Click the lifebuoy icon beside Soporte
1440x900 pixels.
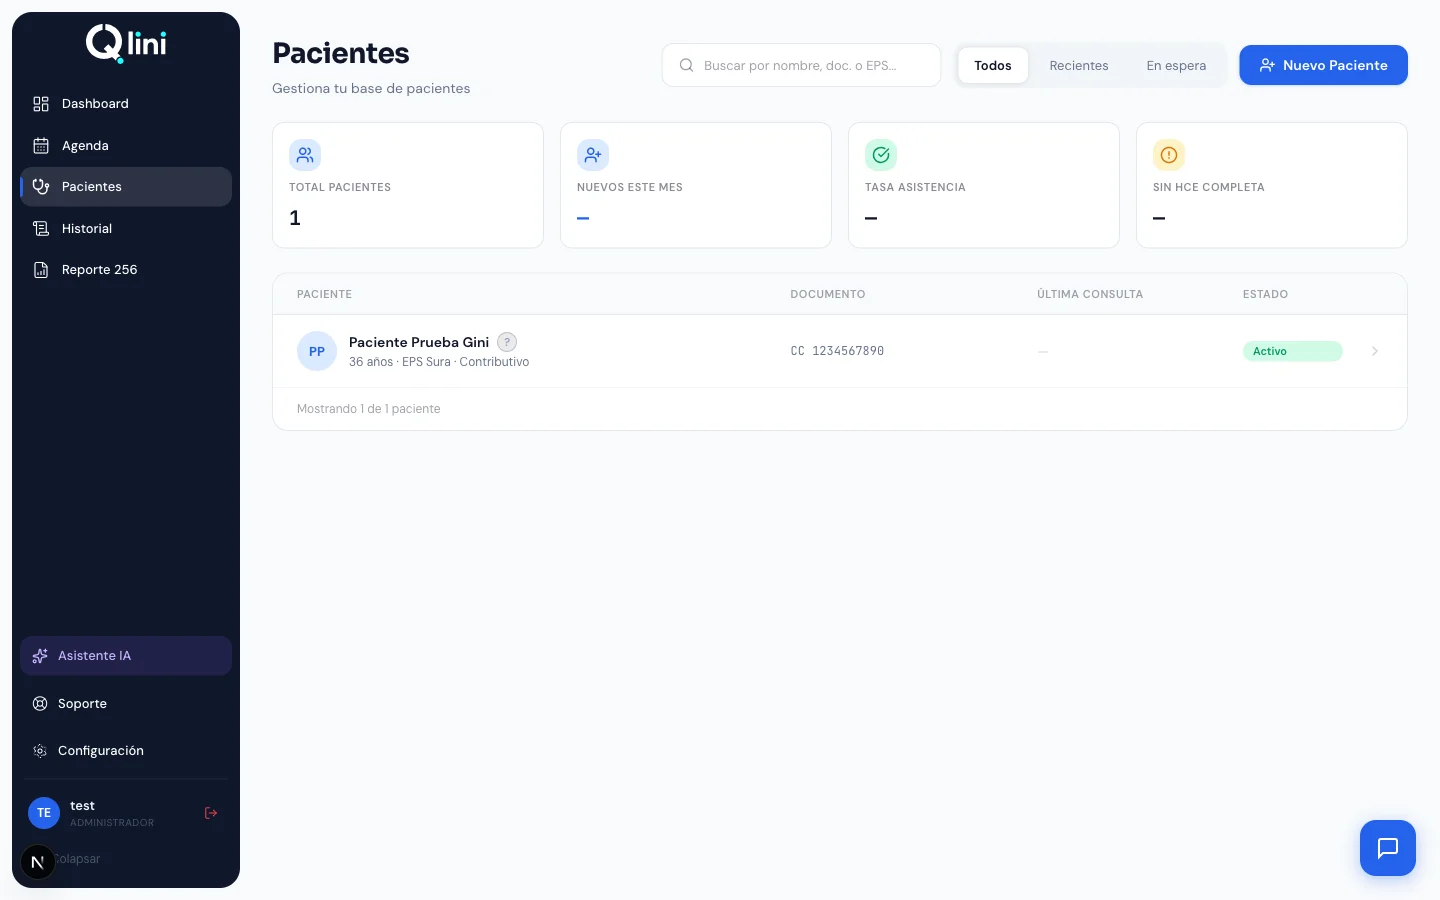(x=40, y=704)
